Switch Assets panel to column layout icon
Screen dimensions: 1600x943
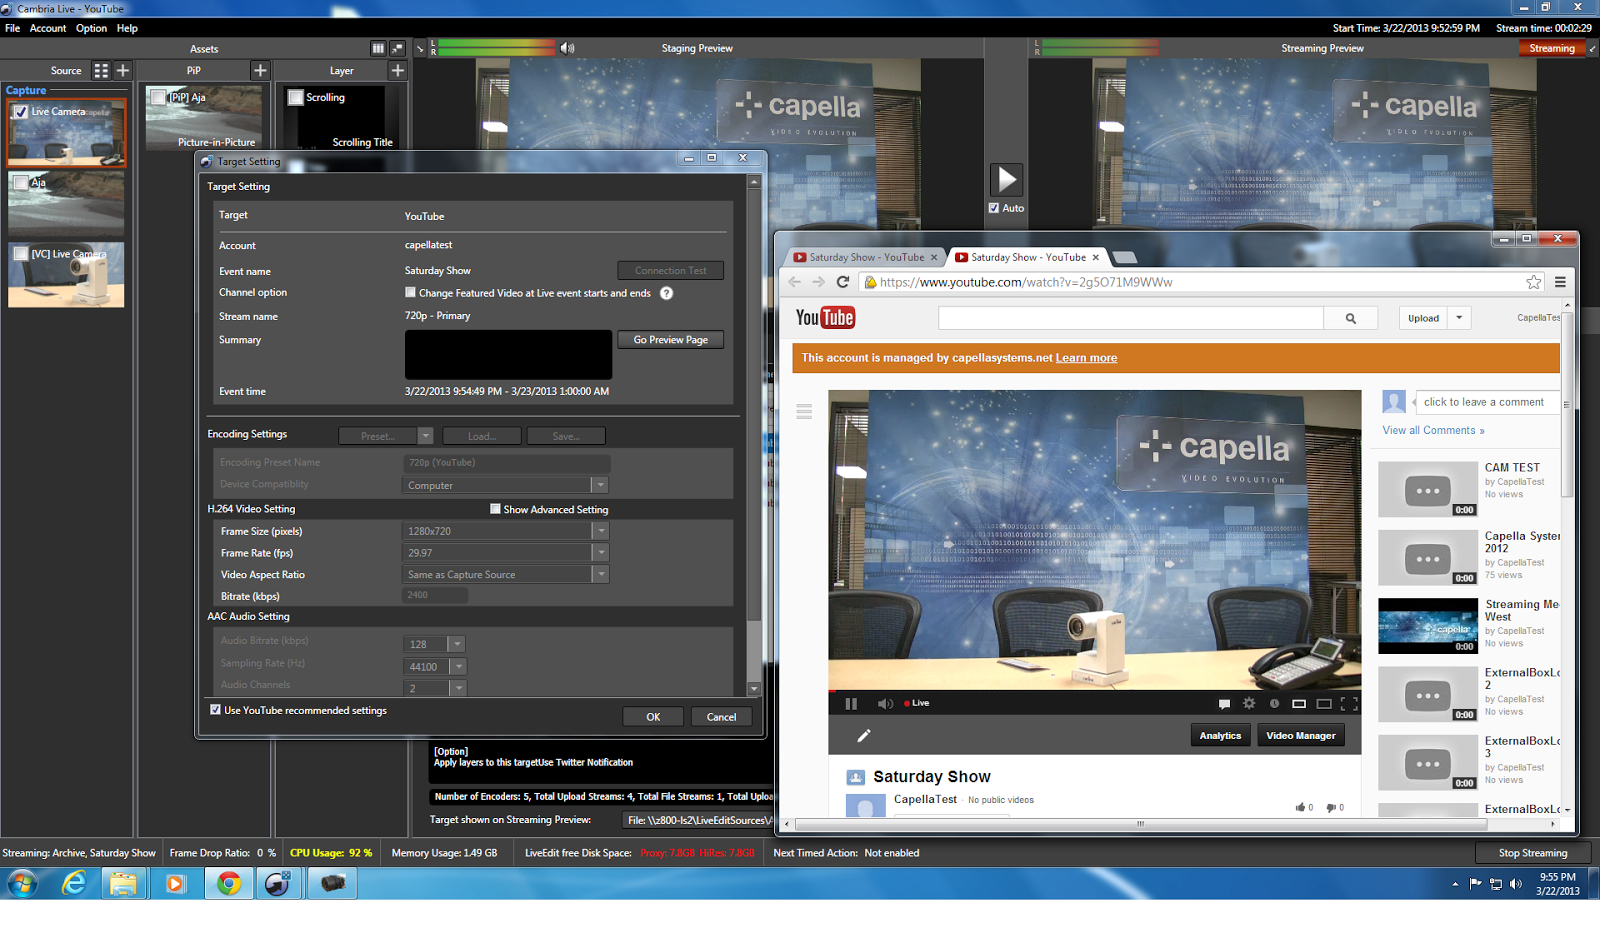(378, 48)
